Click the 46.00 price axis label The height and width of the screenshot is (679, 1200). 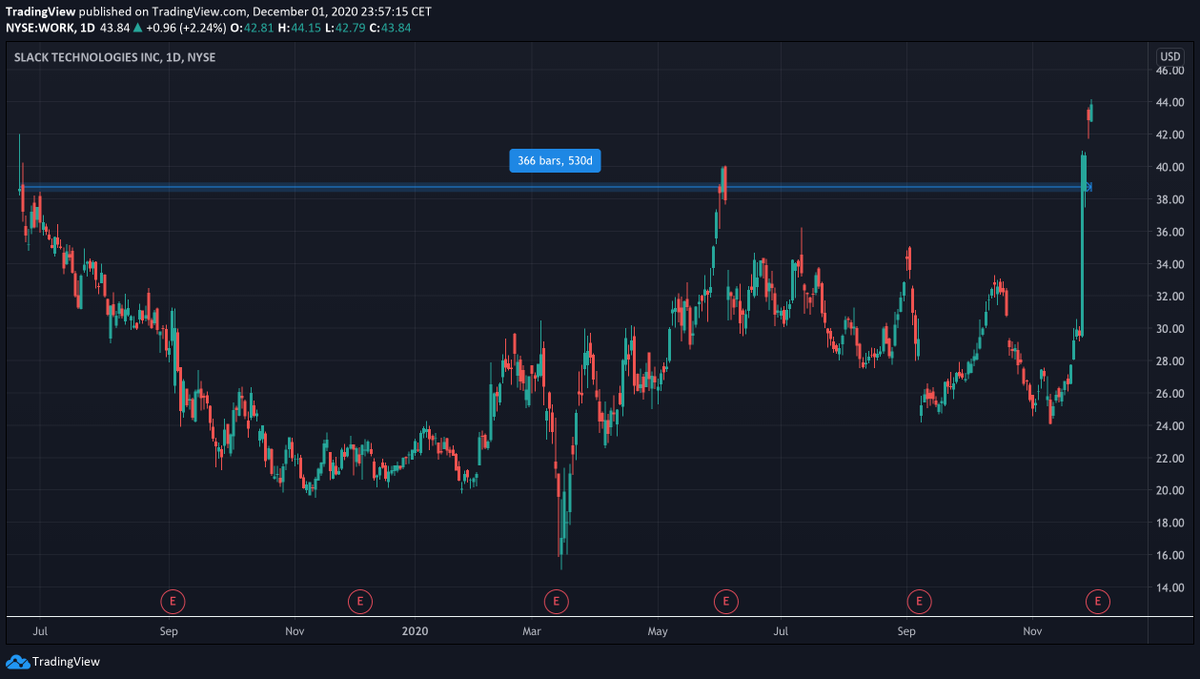pos(1170,71)
